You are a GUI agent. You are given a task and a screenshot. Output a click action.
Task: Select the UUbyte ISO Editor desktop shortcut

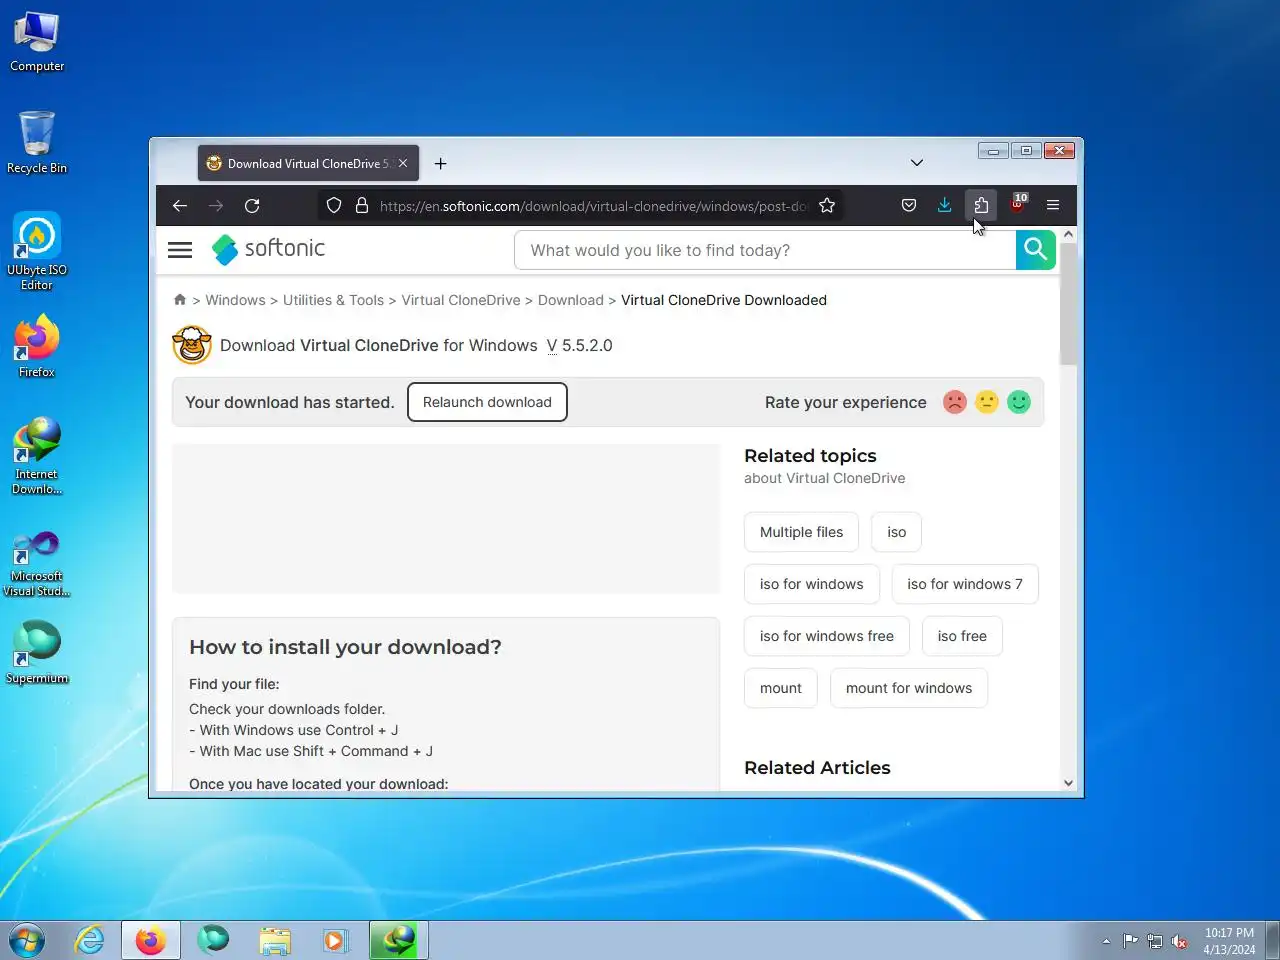pyautogui.click(x=37, y=252)
